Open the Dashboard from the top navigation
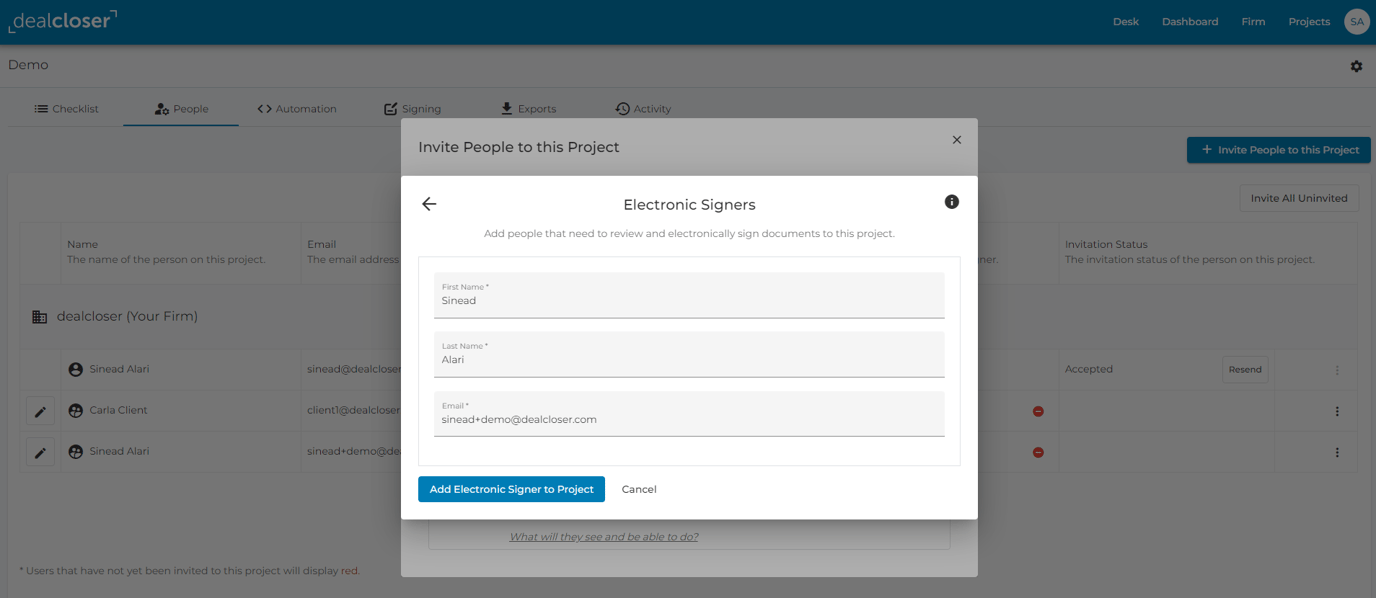The width and height of the screenshot is (1376, 598). pyautogui.click(x=1189, y=21)
